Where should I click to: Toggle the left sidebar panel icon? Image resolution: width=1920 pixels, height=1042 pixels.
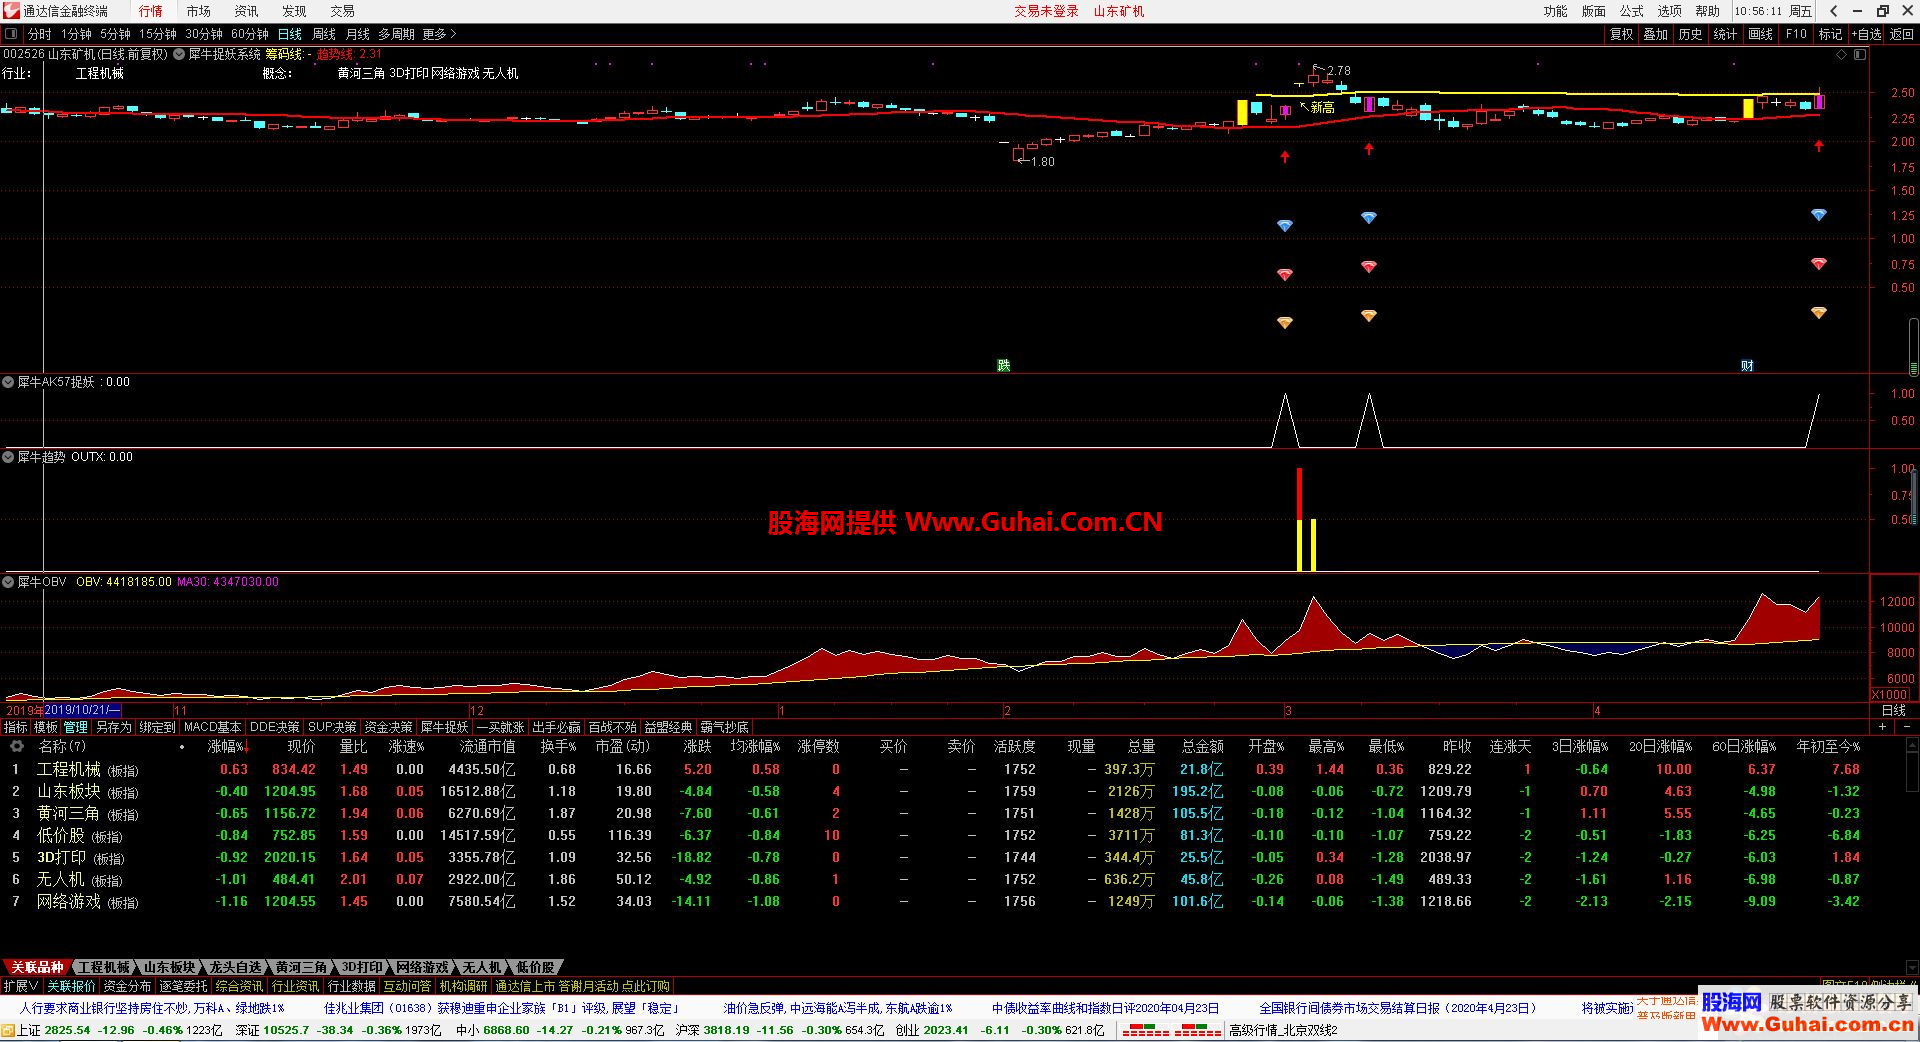tap(10, 34)
